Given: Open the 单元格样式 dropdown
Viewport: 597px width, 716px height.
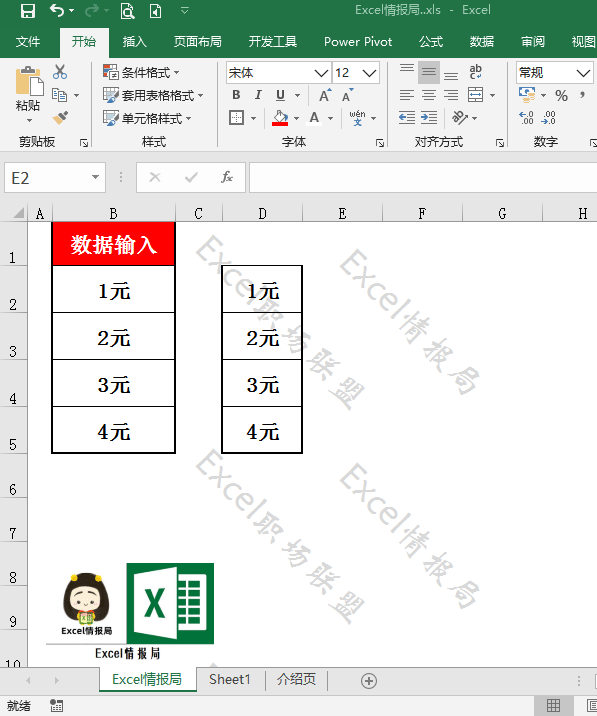Looking at the screenshot, I should click(147, 118).
